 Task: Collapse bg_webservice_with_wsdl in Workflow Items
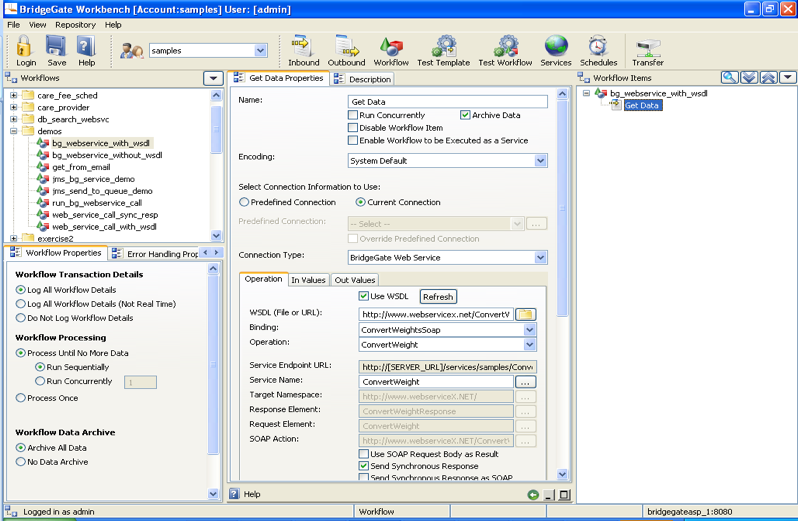(x=586, y=93)
